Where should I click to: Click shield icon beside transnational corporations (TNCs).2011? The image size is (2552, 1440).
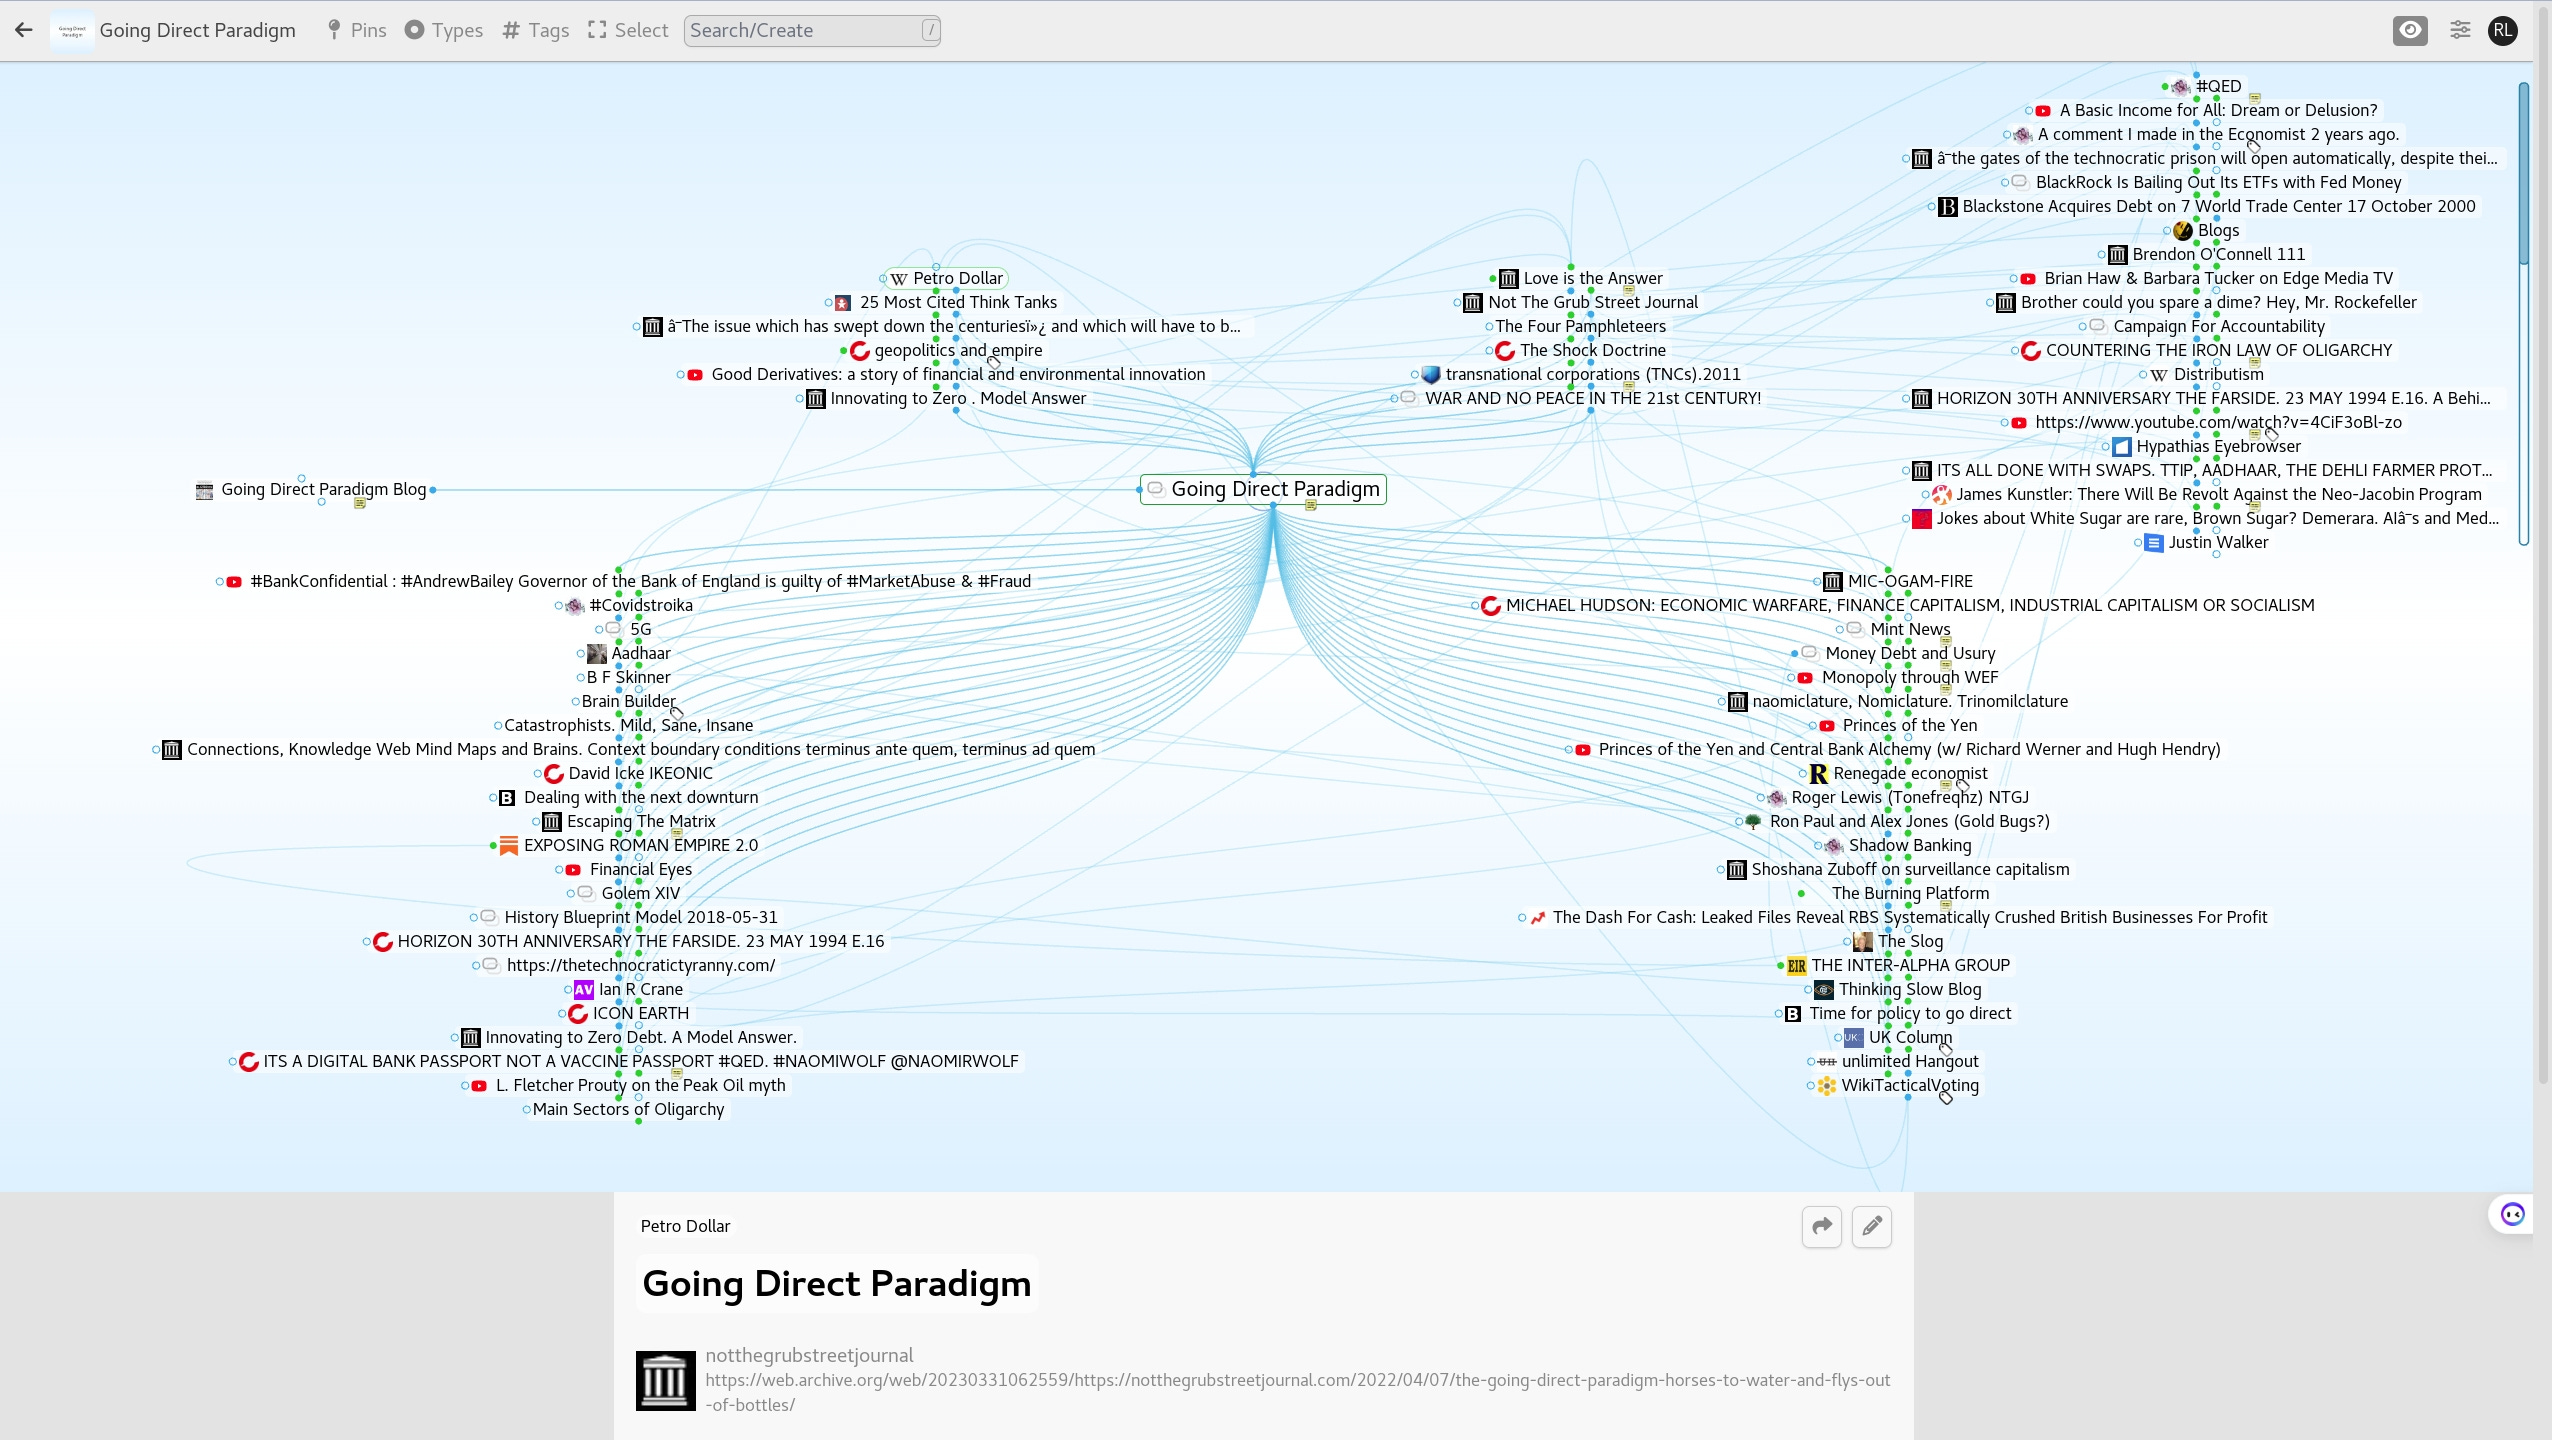click(x=1431, y=375)
